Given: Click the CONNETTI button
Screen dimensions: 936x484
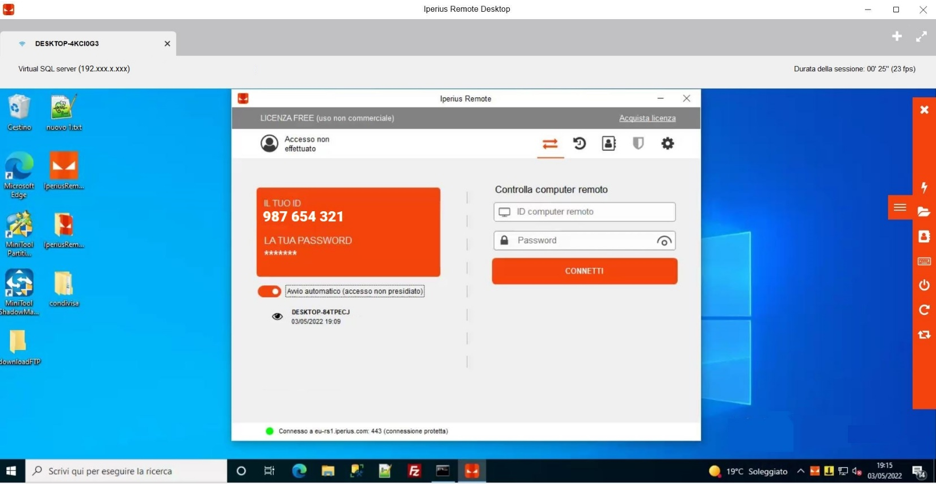Looking at the screenshot, I should pyautogui.click(x=584, y=271).
